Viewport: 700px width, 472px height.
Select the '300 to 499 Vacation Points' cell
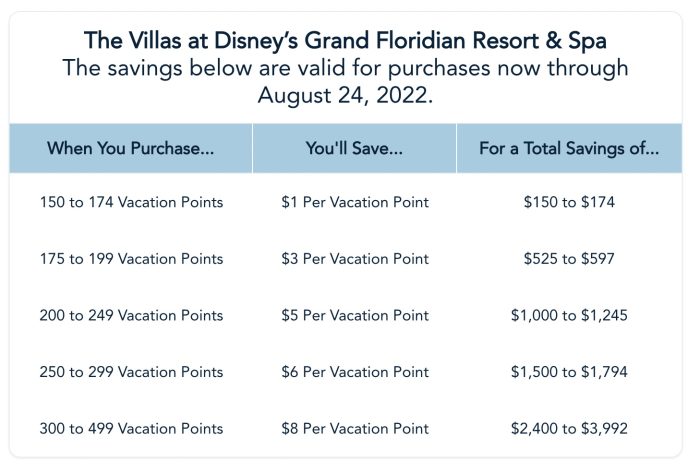(131, 429)
